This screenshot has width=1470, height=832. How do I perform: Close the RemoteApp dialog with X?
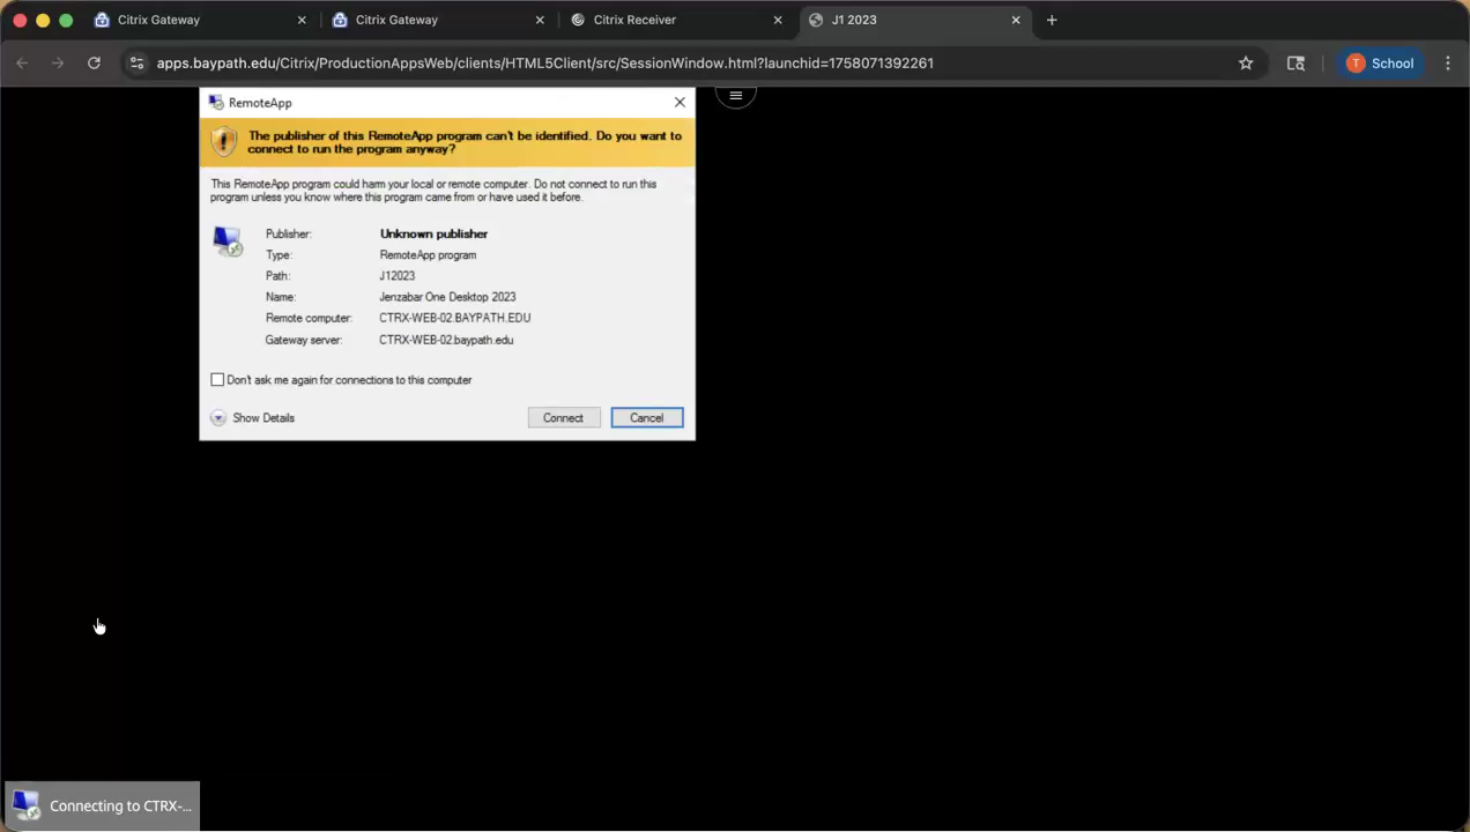680,102
